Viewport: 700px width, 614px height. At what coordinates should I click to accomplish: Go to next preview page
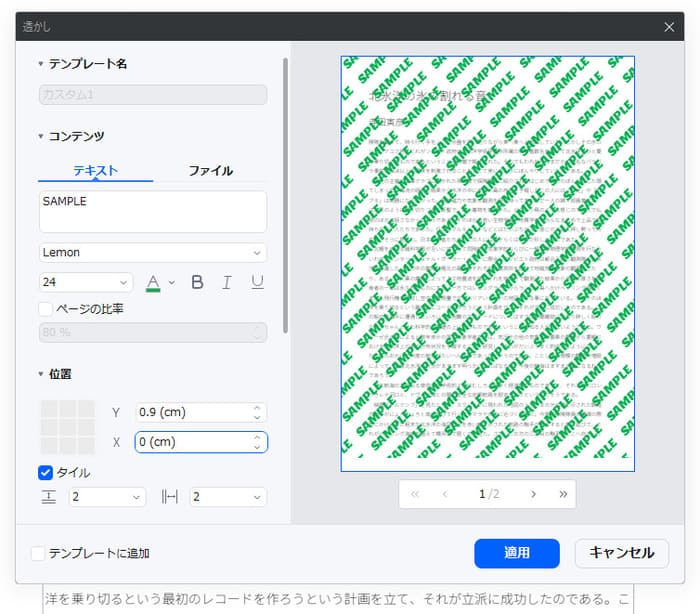point(533,494)
